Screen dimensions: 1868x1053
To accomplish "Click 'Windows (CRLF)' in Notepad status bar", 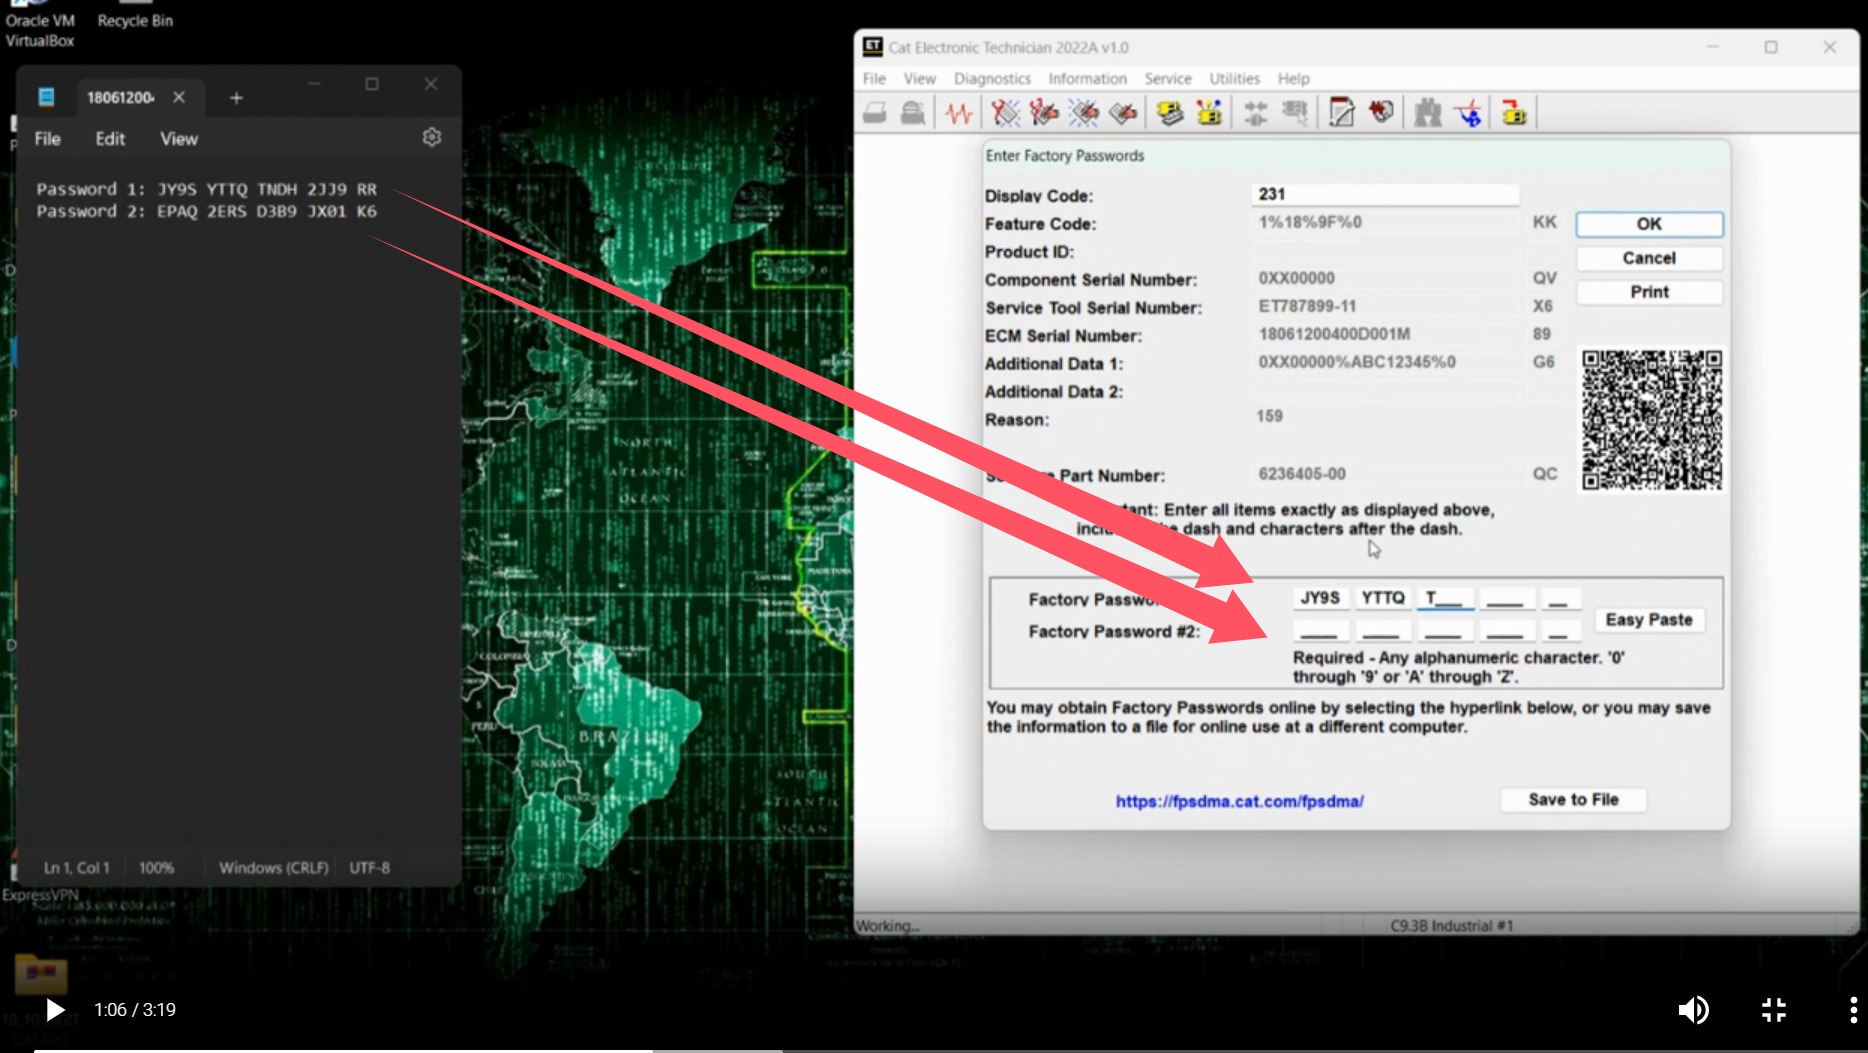I will pyautogui.click(x=274, y=868).
